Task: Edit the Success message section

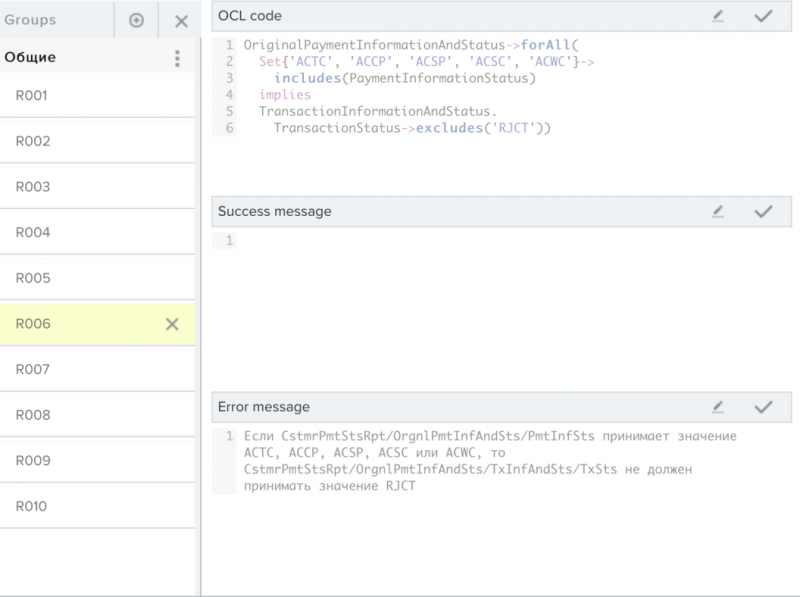Action: point(718,212)
